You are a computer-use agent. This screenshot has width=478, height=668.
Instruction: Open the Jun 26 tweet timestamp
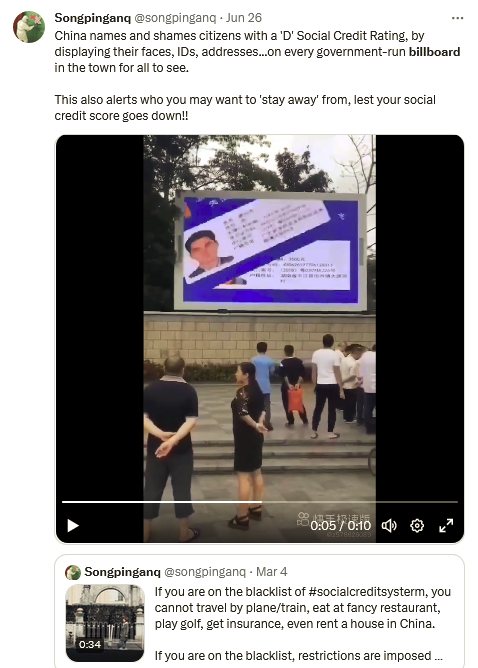click(x=244, y=18)
